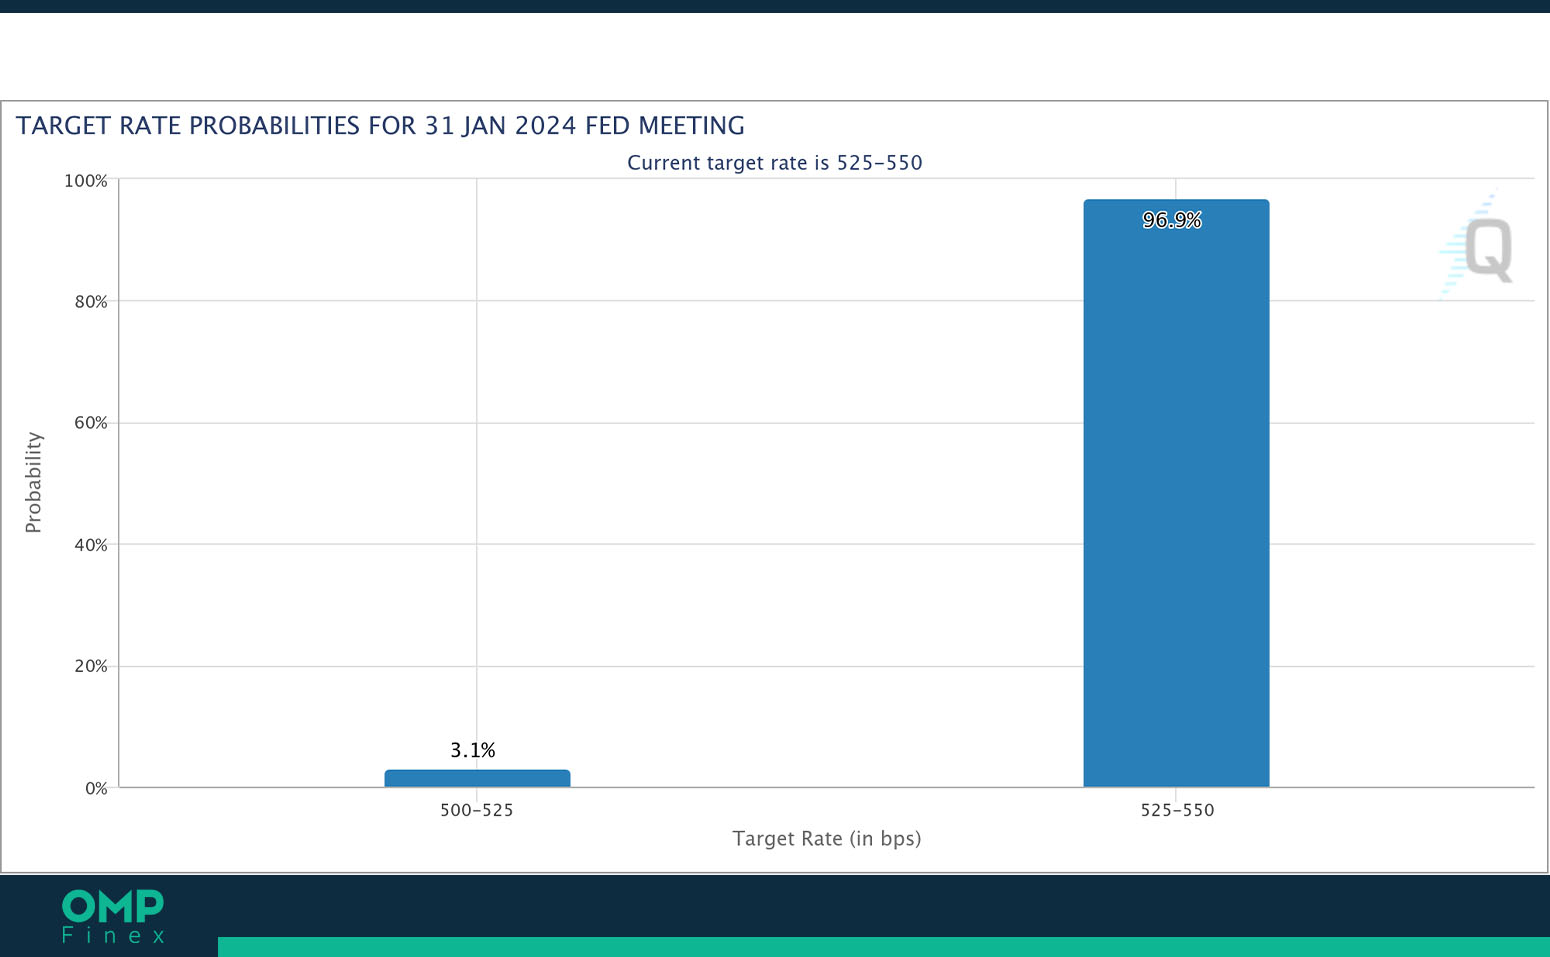Click the 20% y-axis tick label
1550x957 pixels.
[91, 666]
